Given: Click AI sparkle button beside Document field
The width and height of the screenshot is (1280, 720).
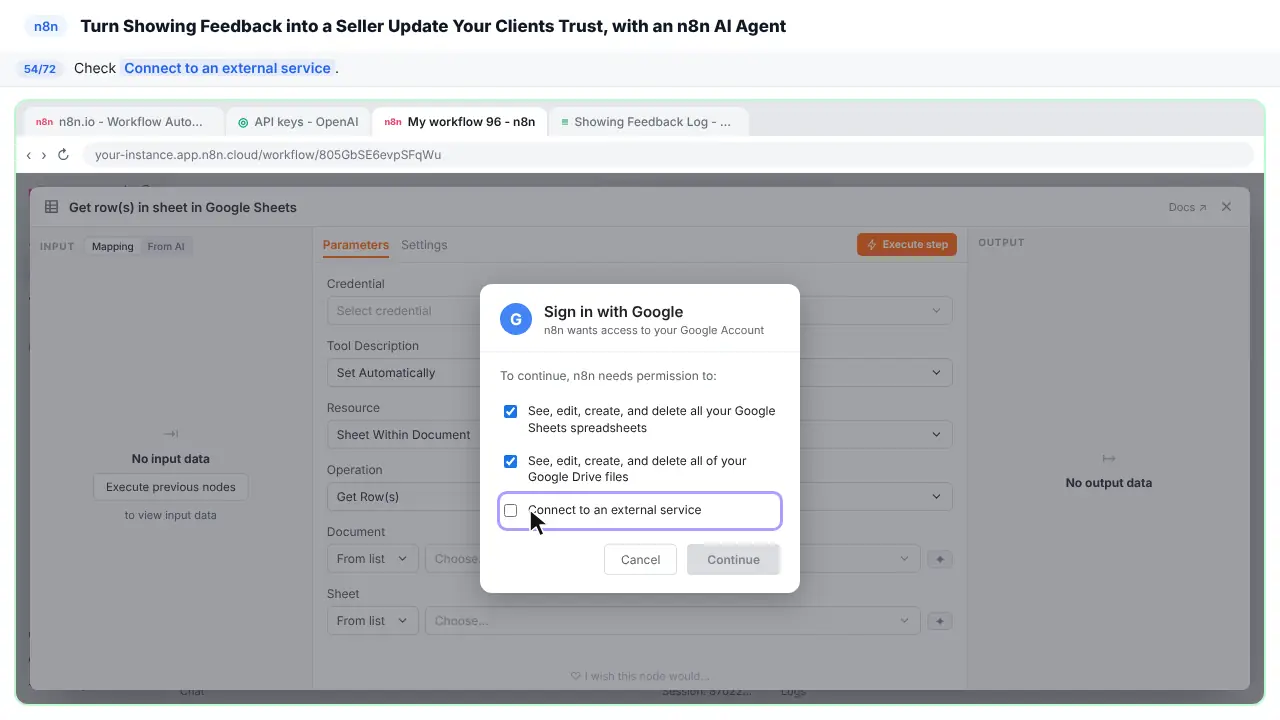Looking at the screenshot, I should (939, 559).
